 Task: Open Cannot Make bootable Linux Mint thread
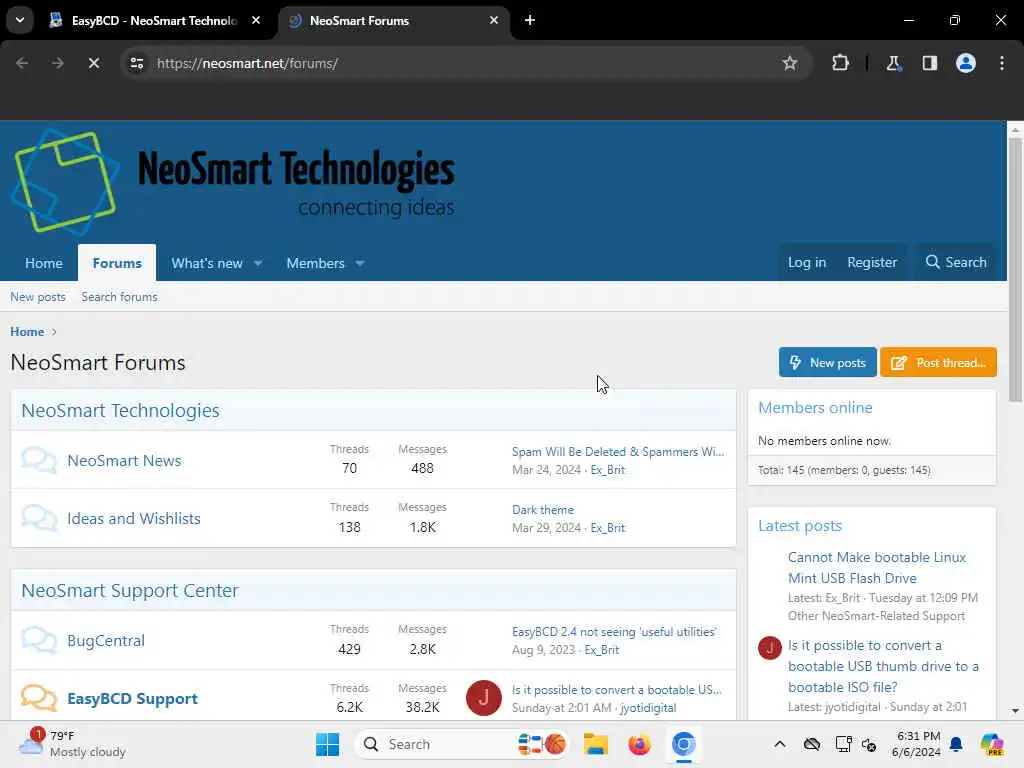pos(876,568)
